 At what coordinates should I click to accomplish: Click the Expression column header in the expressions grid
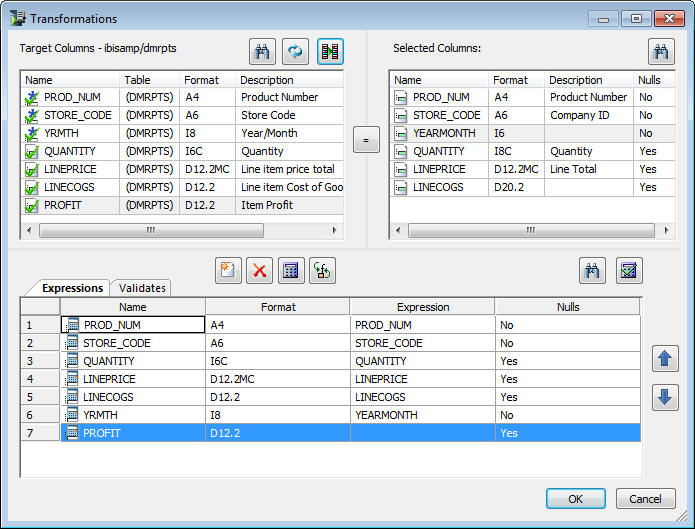point(423,307)
